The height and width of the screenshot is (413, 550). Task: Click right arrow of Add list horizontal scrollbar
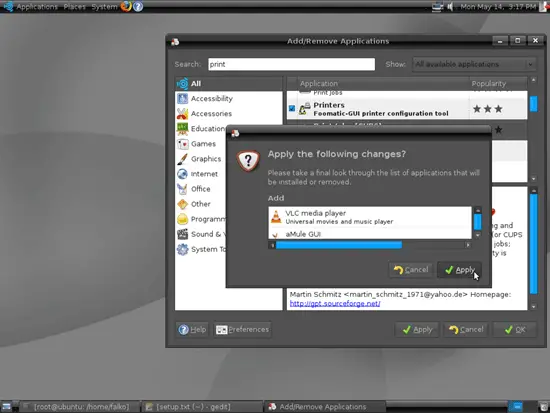468,245
